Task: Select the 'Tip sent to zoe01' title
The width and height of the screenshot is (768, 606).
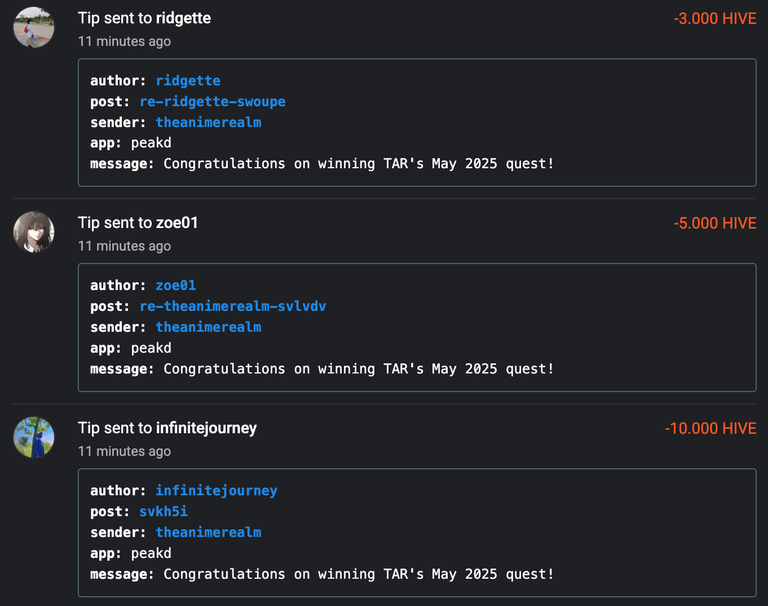Action: pos(138,223)
